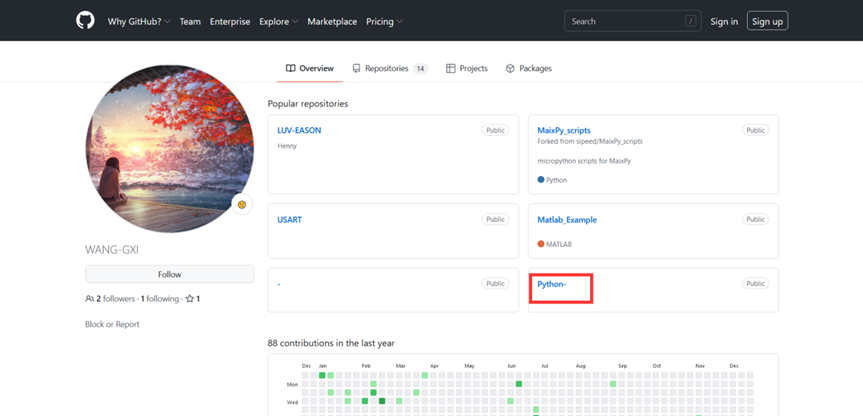This screenshot has width=863, height=416.
Task: Open the Marketplace menu item
Action: click(x=331, y=21)
